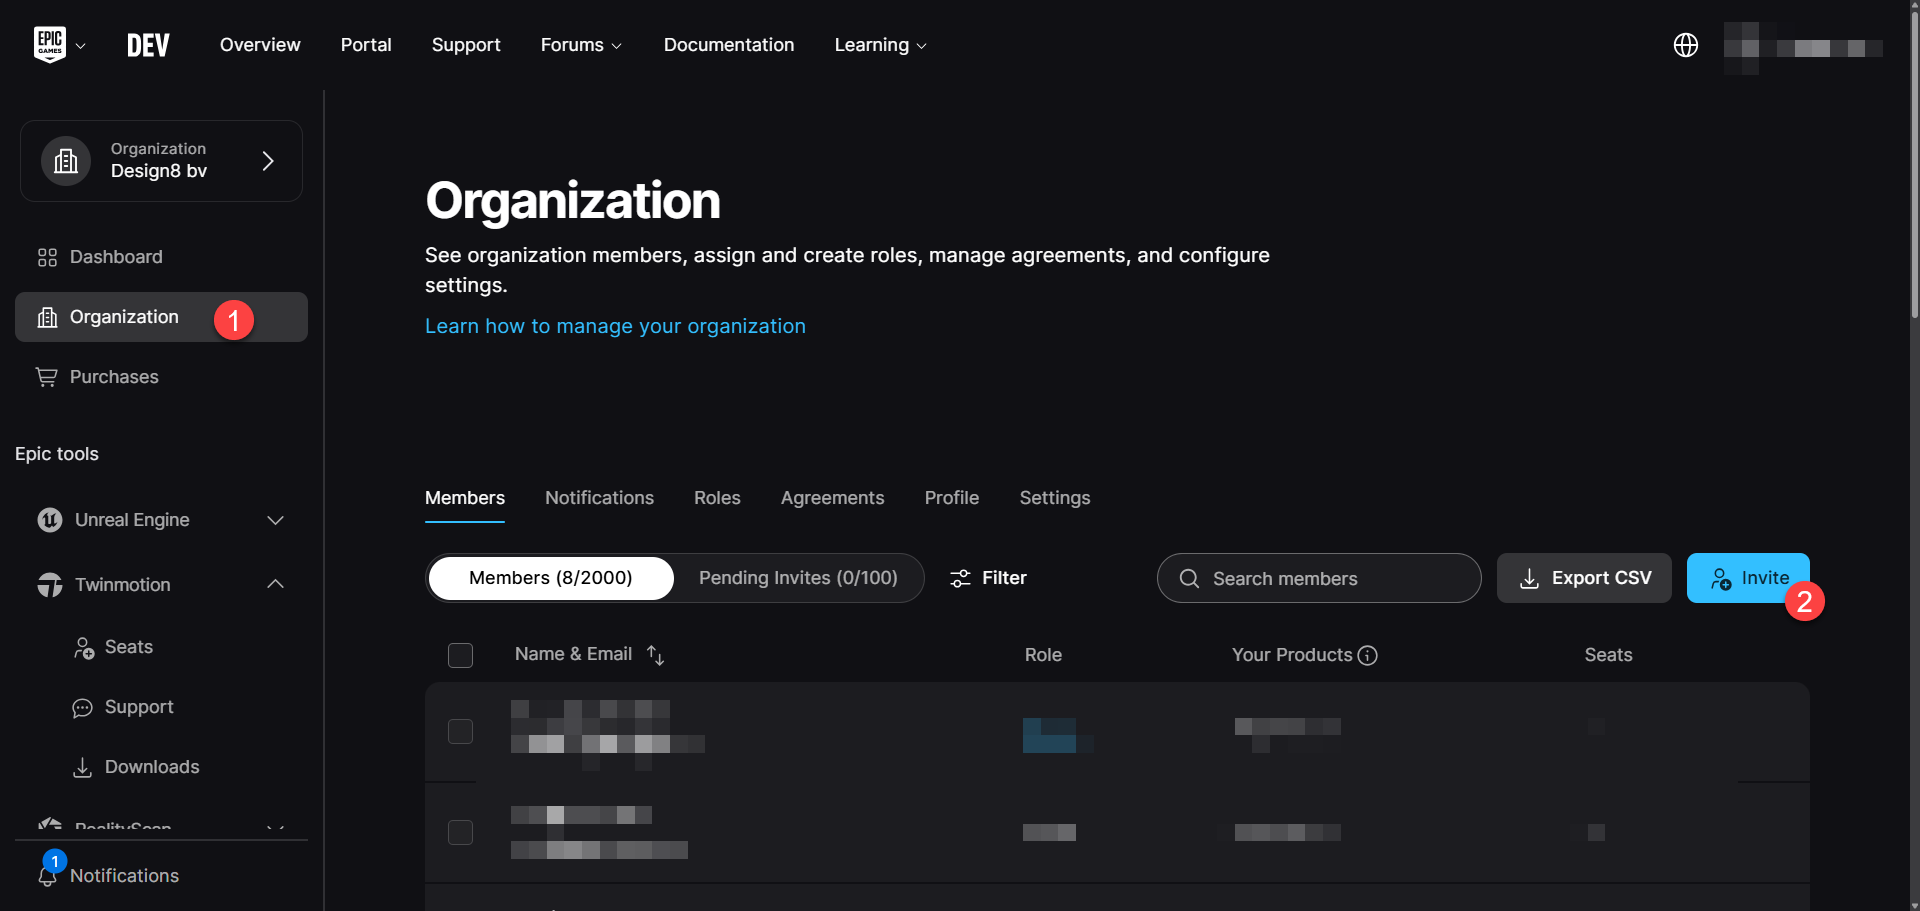Open Twinmotion Seats page
1920x911 pixels.
pos(129,647)
